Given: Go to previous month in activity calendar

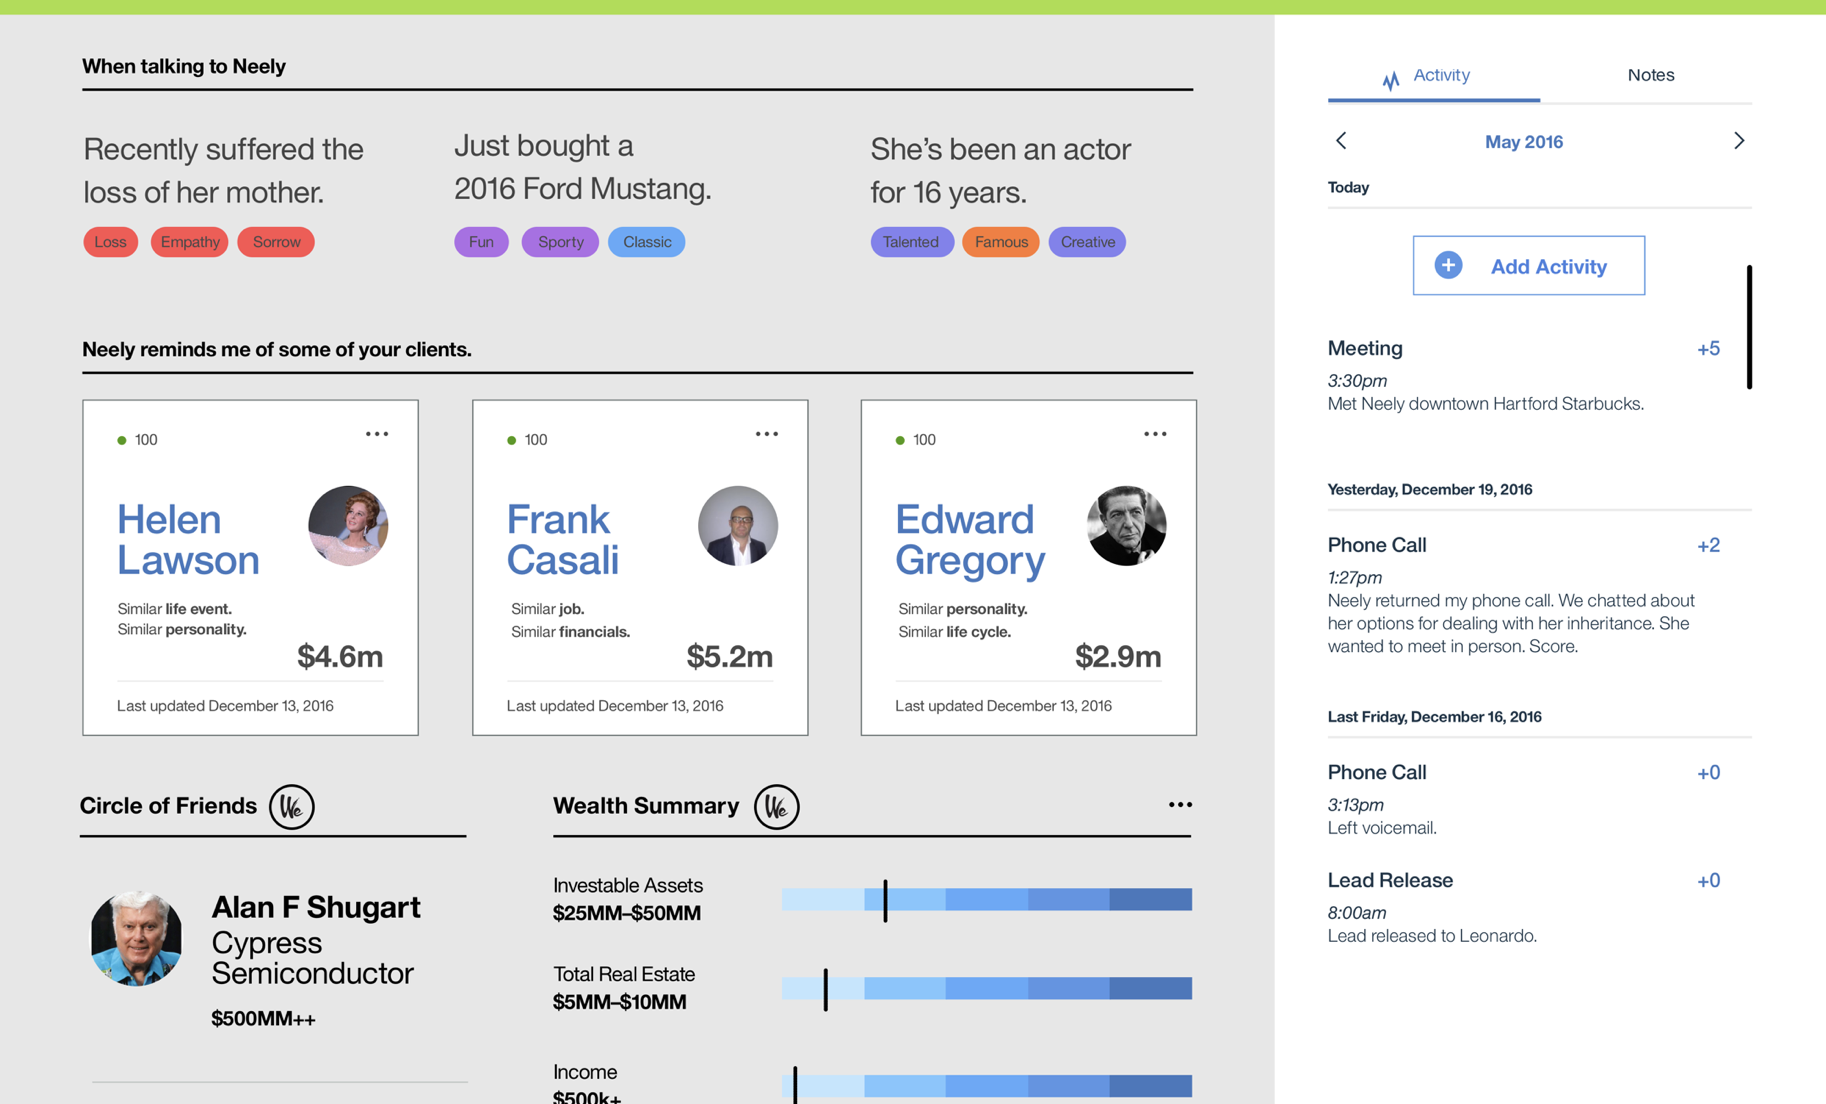Looking at the screenshot, I should [1342, 141].
